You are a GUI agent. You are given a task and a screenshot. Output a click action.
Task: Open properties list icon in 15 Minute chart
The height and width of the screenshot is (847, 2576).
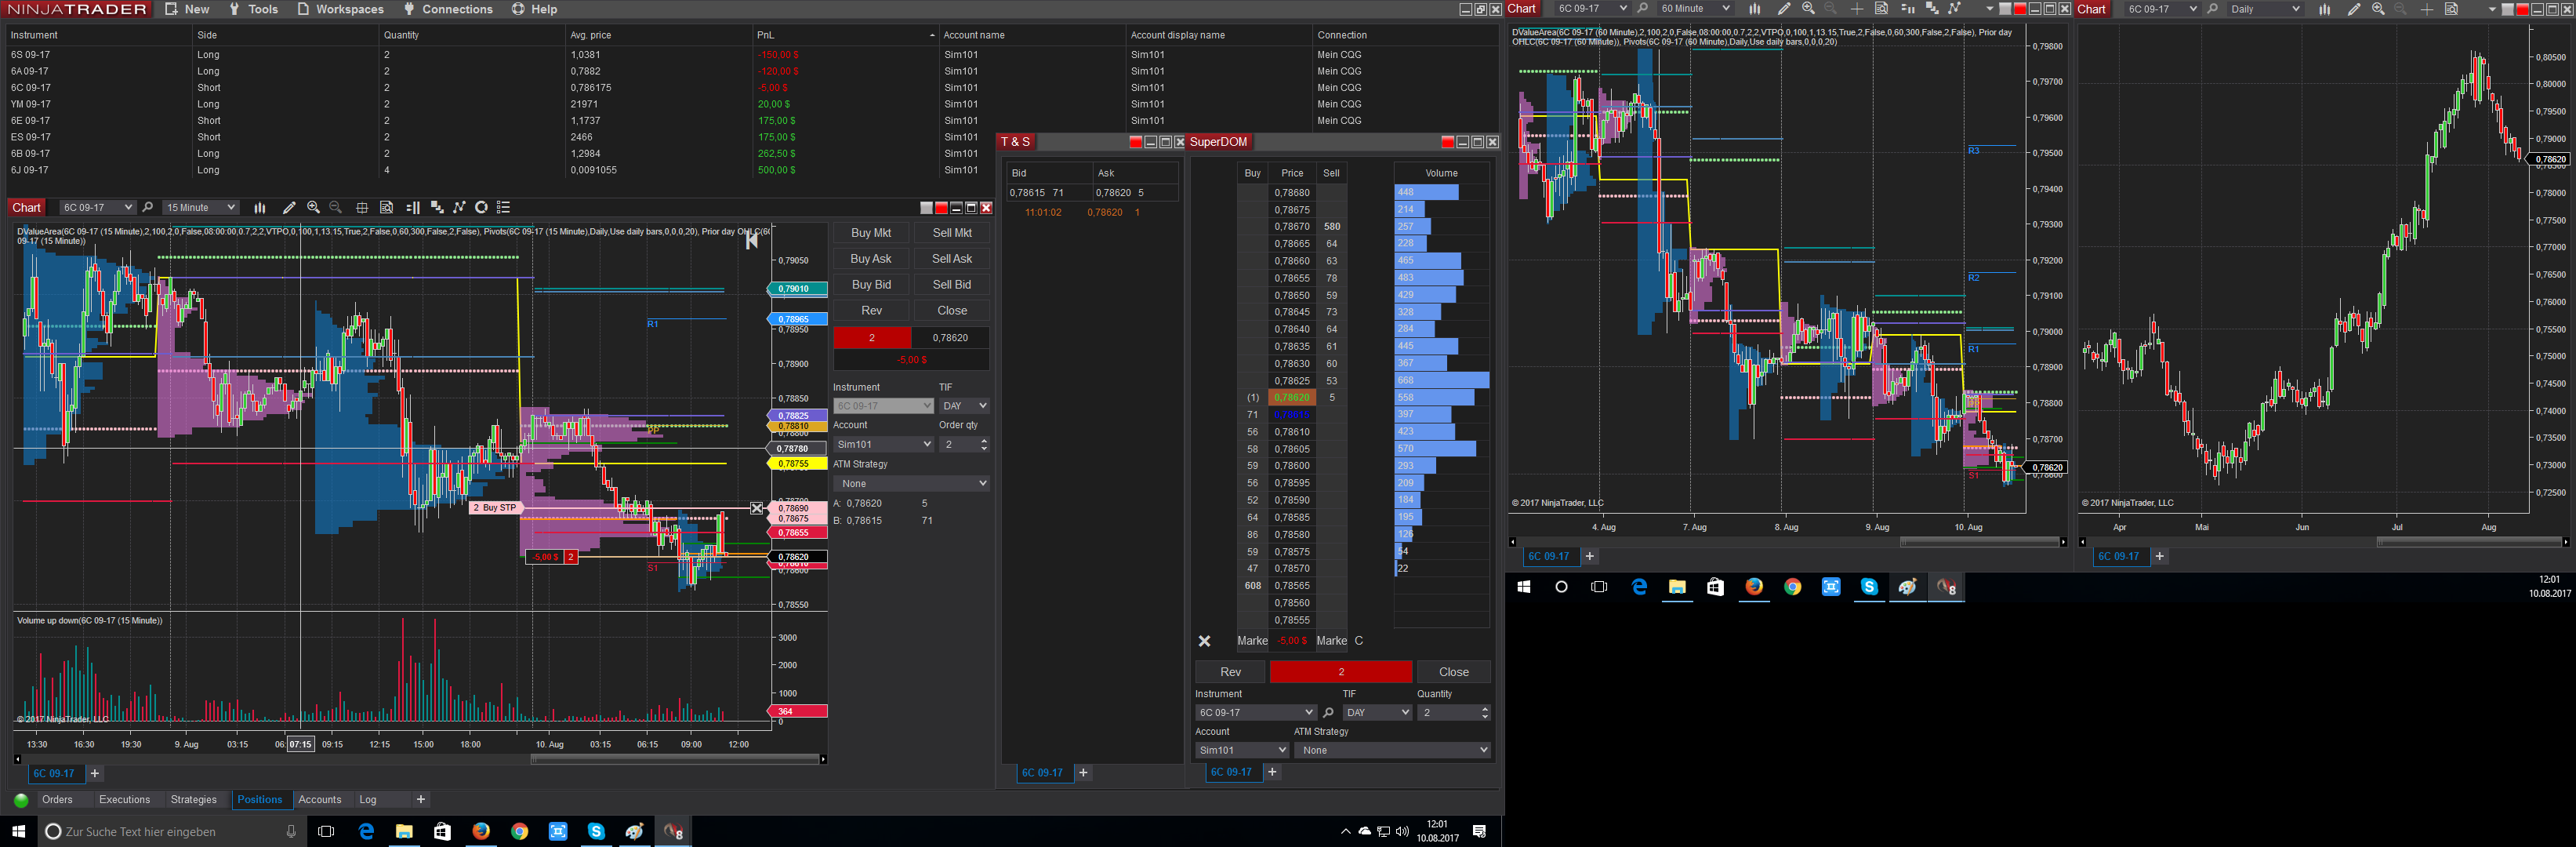pyautogui.click(x=504, y=208)
